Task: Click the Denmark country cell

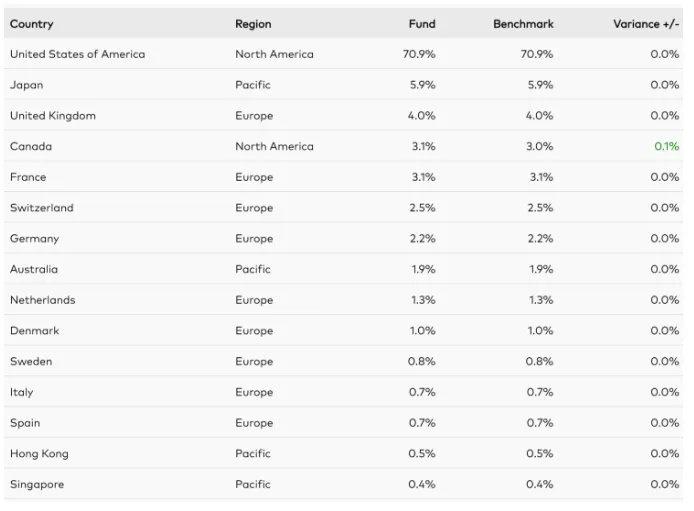Action: click(x=35, y=331)
